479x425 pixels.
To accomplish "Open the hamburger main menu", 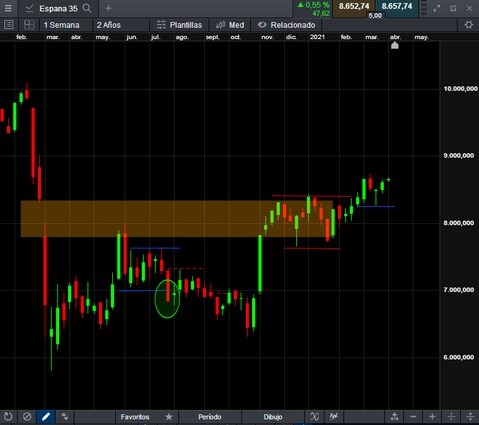I will click(x=8, y=8).
